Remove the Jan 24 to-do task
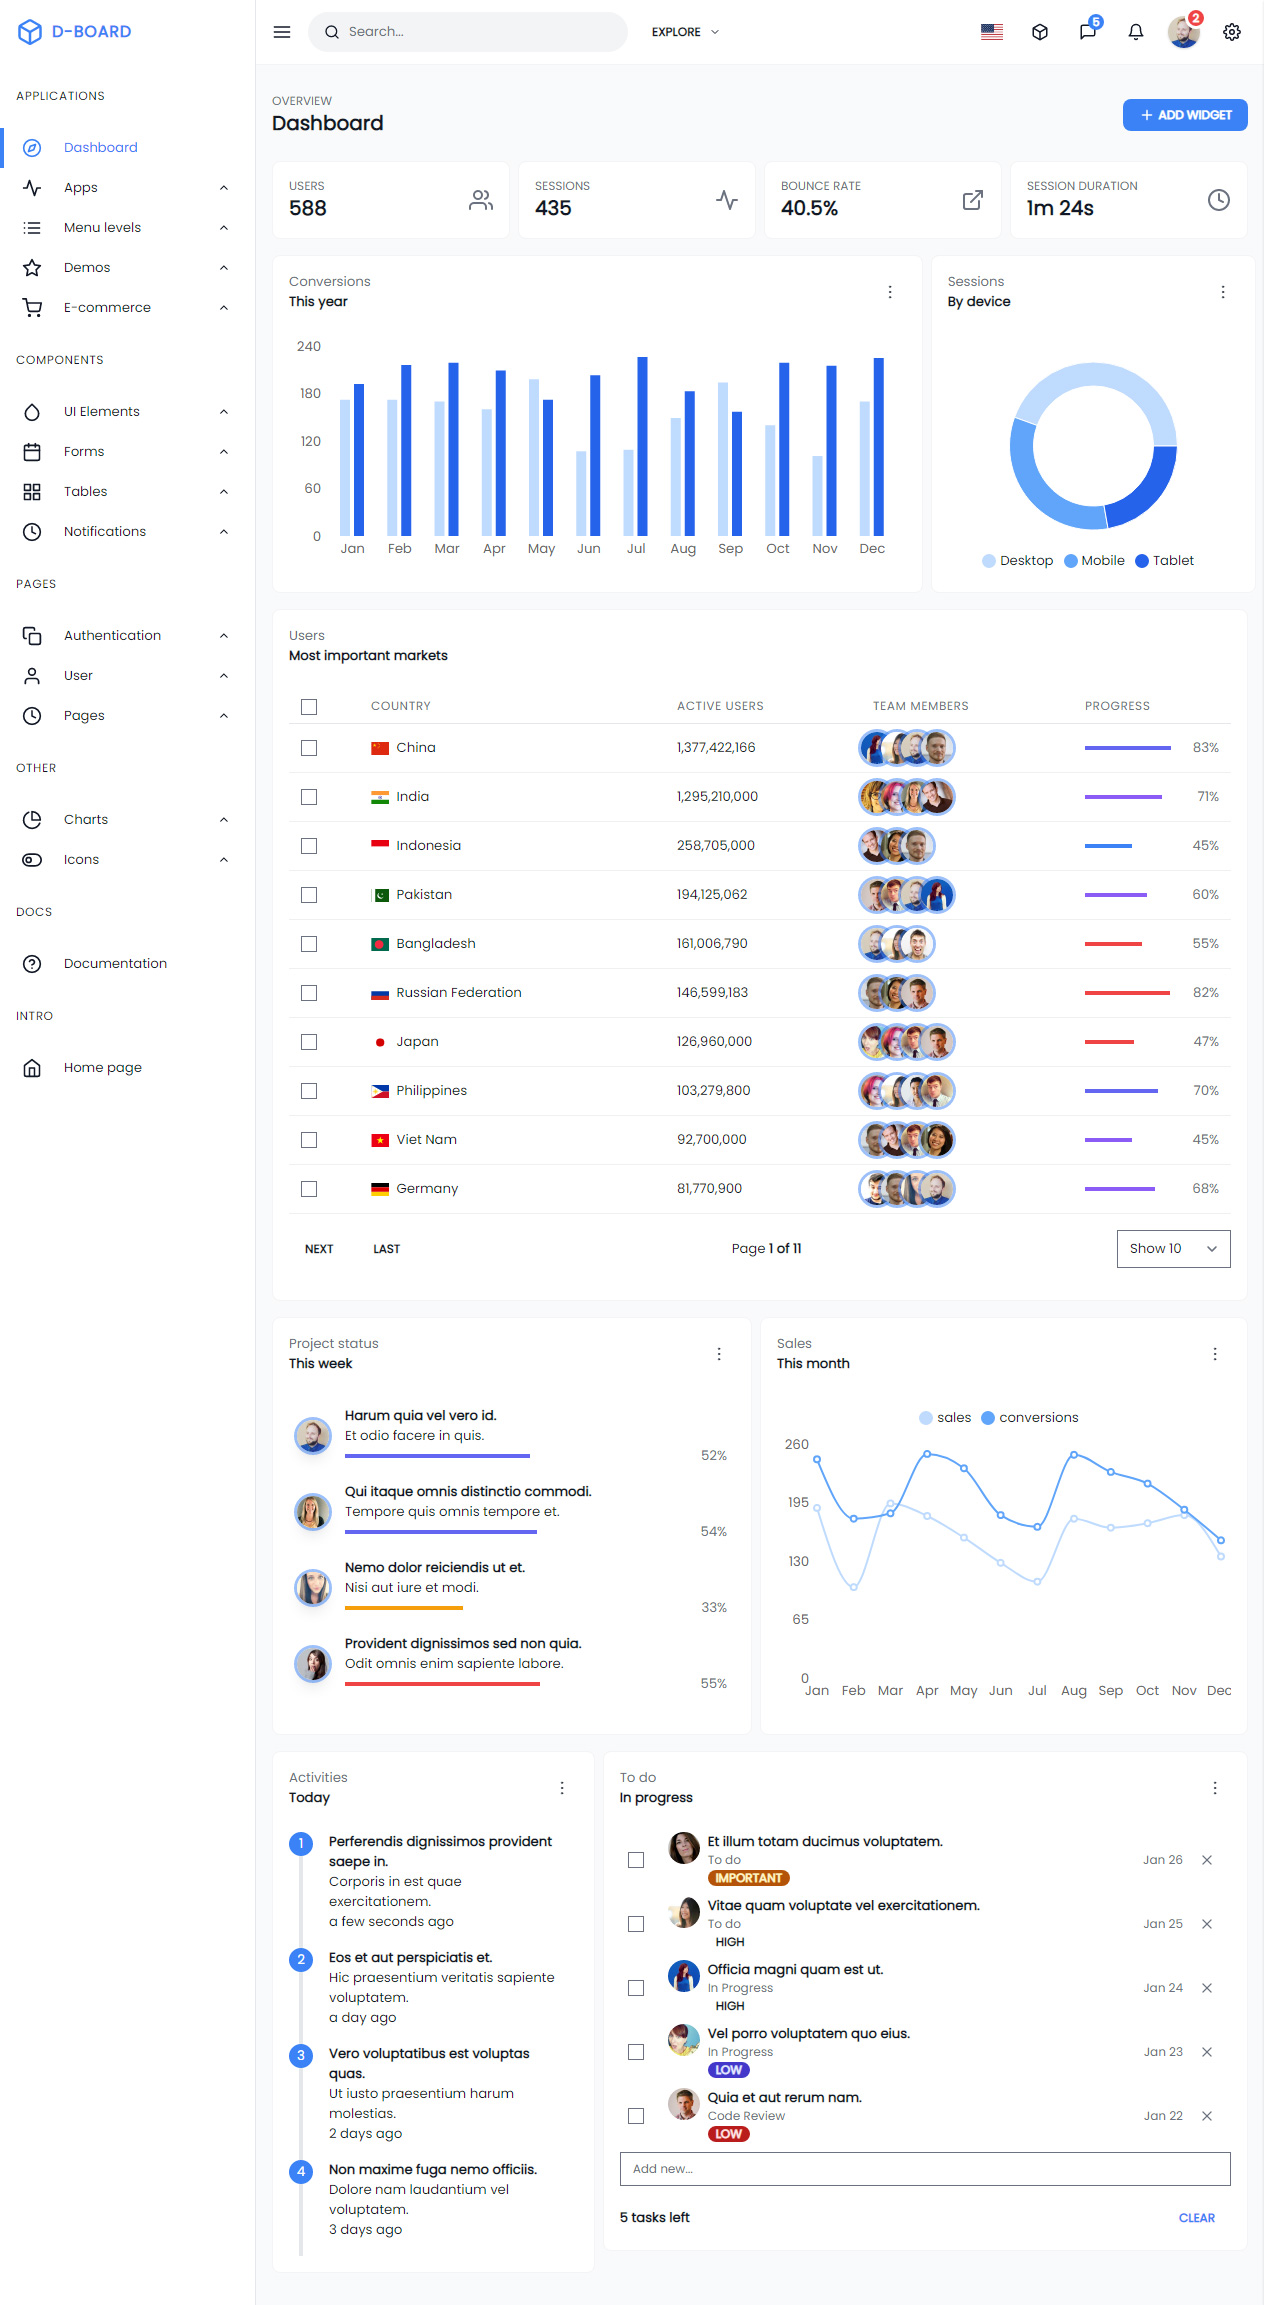The image size is (1264, 2305). pos(1207,1988)
